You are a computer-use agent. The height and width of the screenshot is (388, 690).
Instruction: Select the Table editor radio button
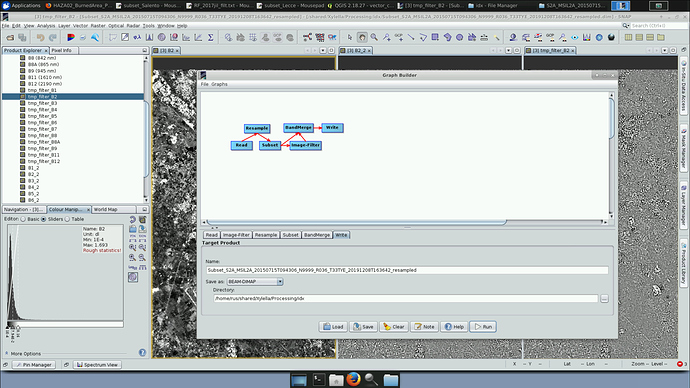67,219
